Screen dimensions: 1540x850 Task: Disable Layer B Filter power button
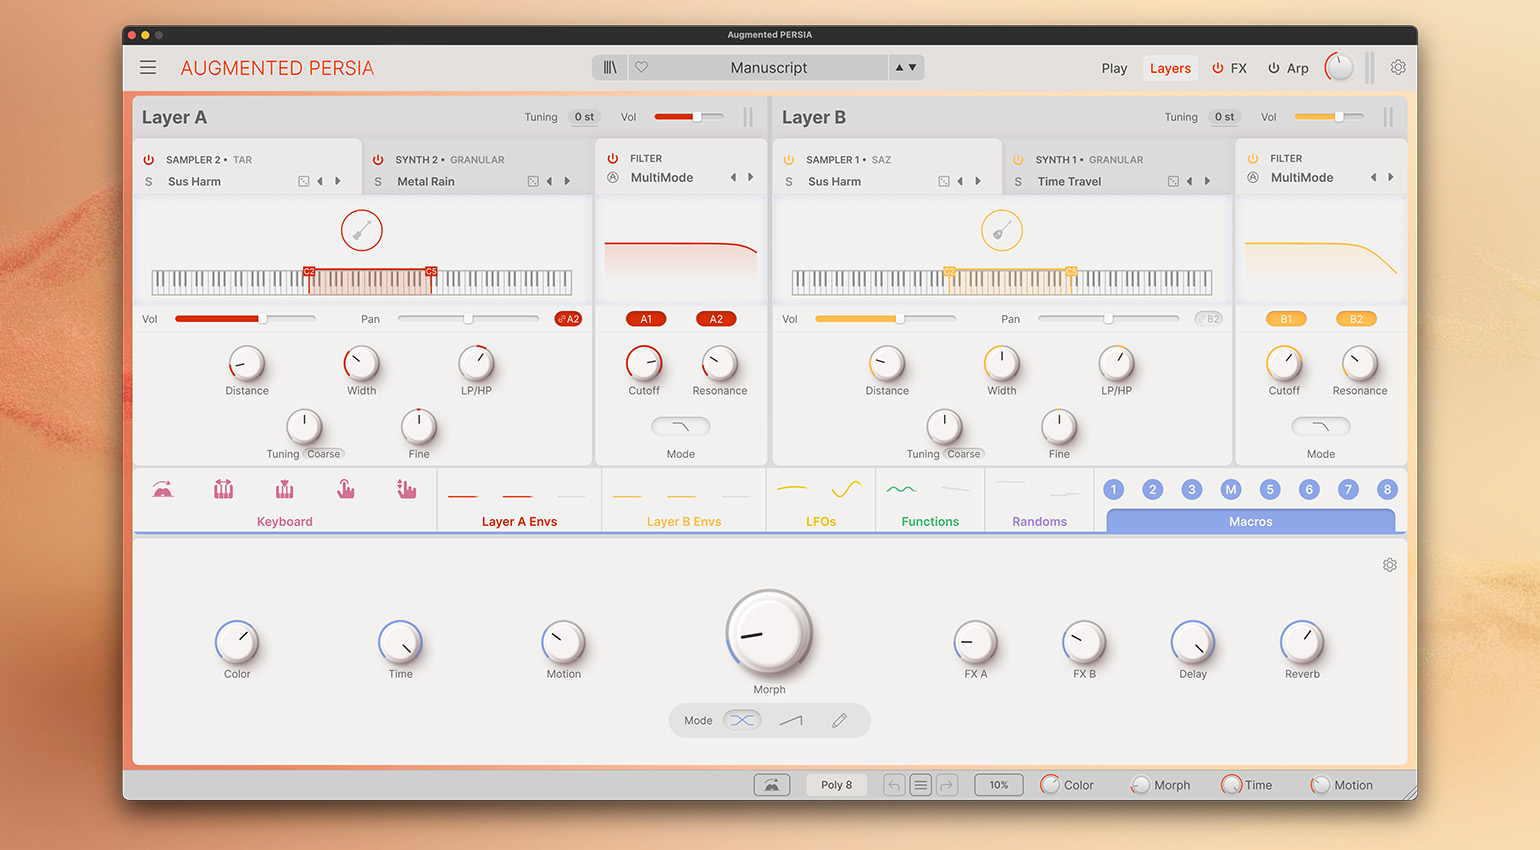pos(1252,159)
